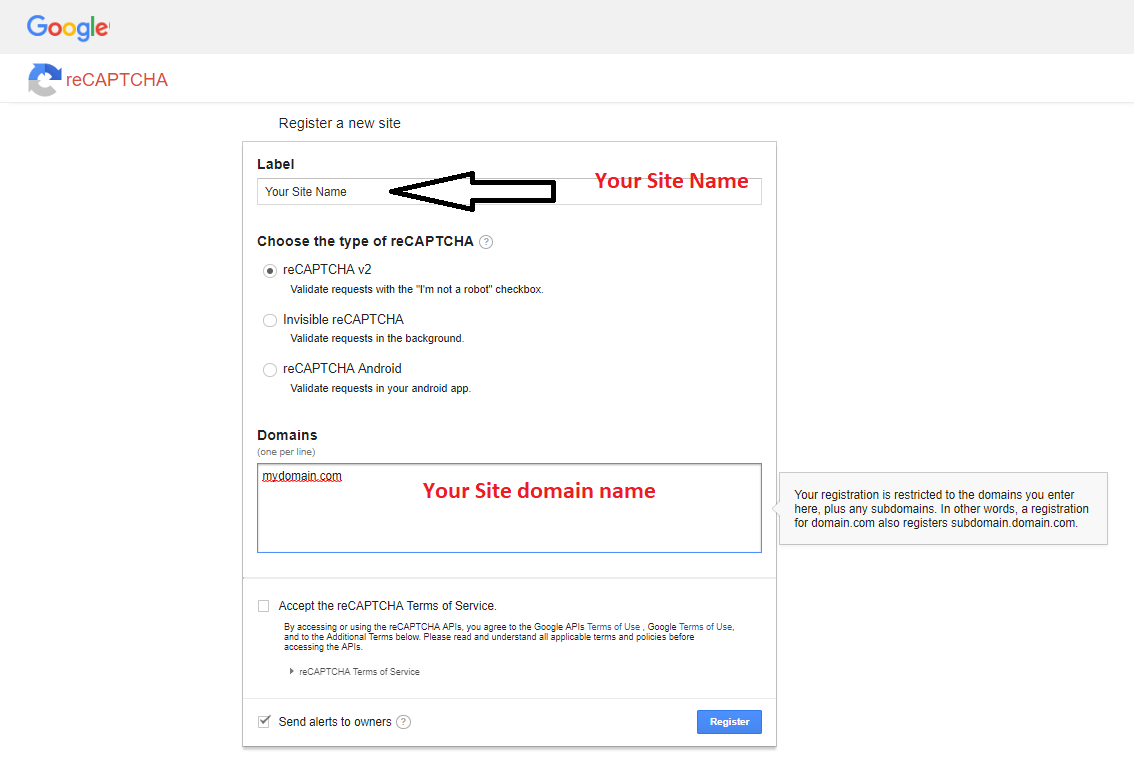Click the Register a new site heading
Viewport: 1134px width, 770px height.
[339, 123]
